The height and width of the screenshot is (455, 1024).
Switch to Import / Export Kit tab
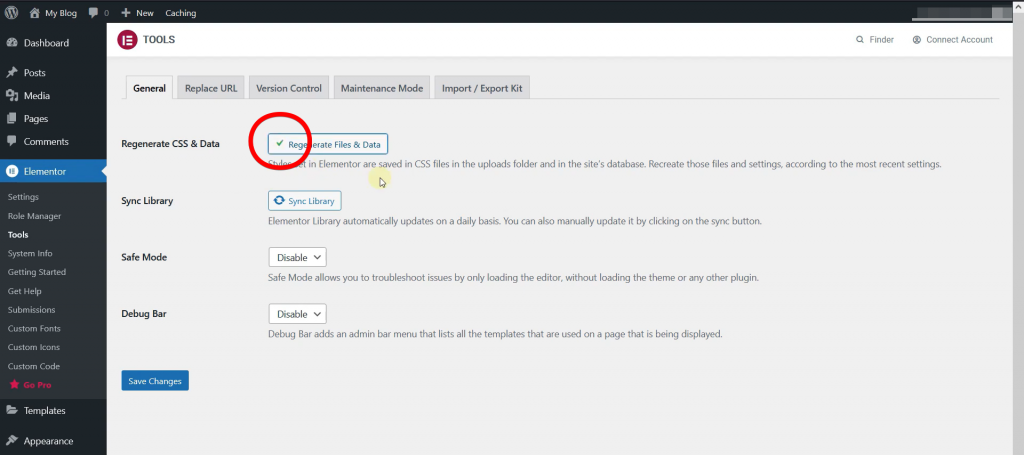pyautogui.click(x=482, y=88)
